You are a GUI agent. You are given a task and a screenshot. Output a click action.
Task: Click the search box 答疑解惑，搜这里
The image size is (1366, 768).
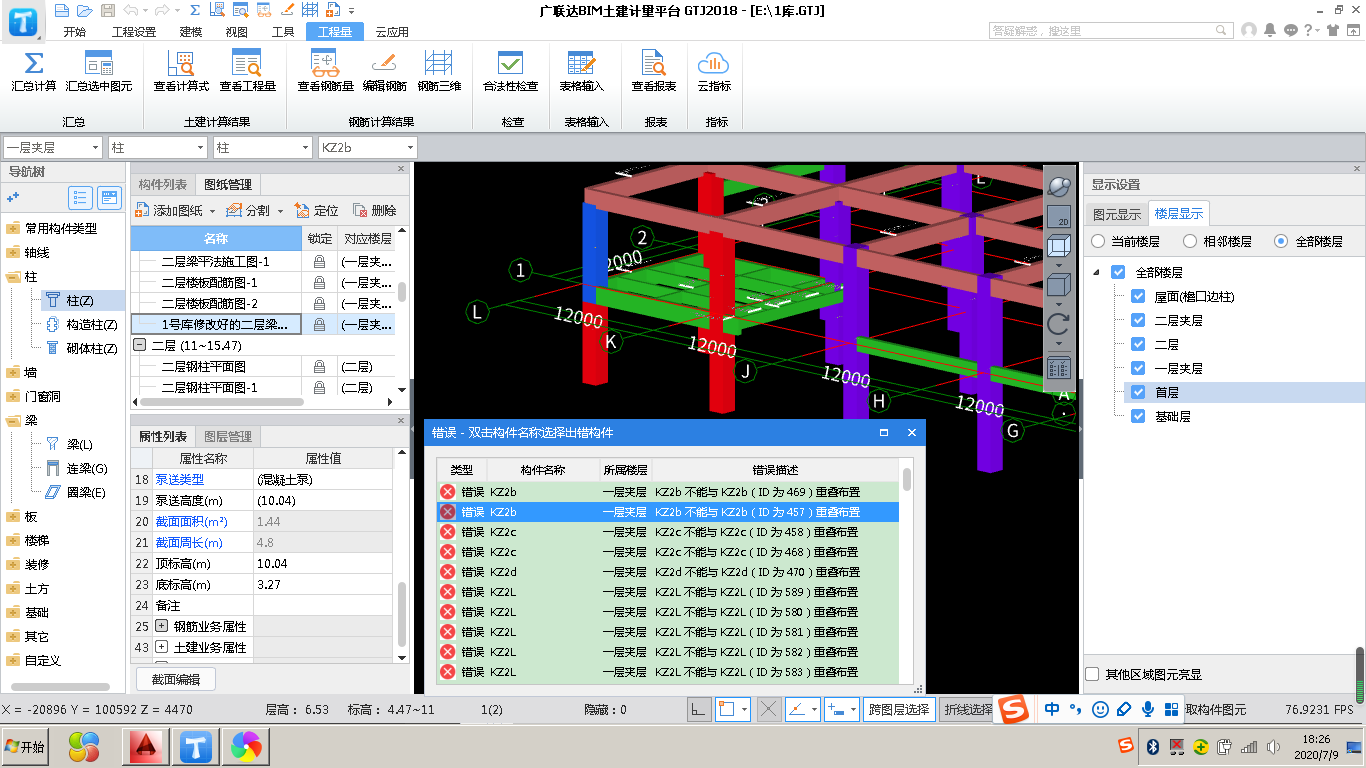click(x=1112, y=30)
